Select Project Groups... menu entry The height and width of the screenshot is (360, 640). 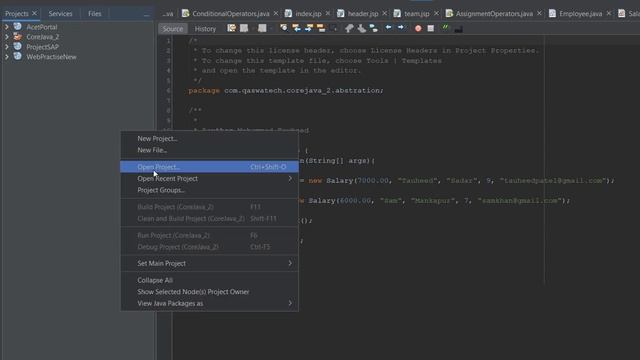click(x=209, y=190)
